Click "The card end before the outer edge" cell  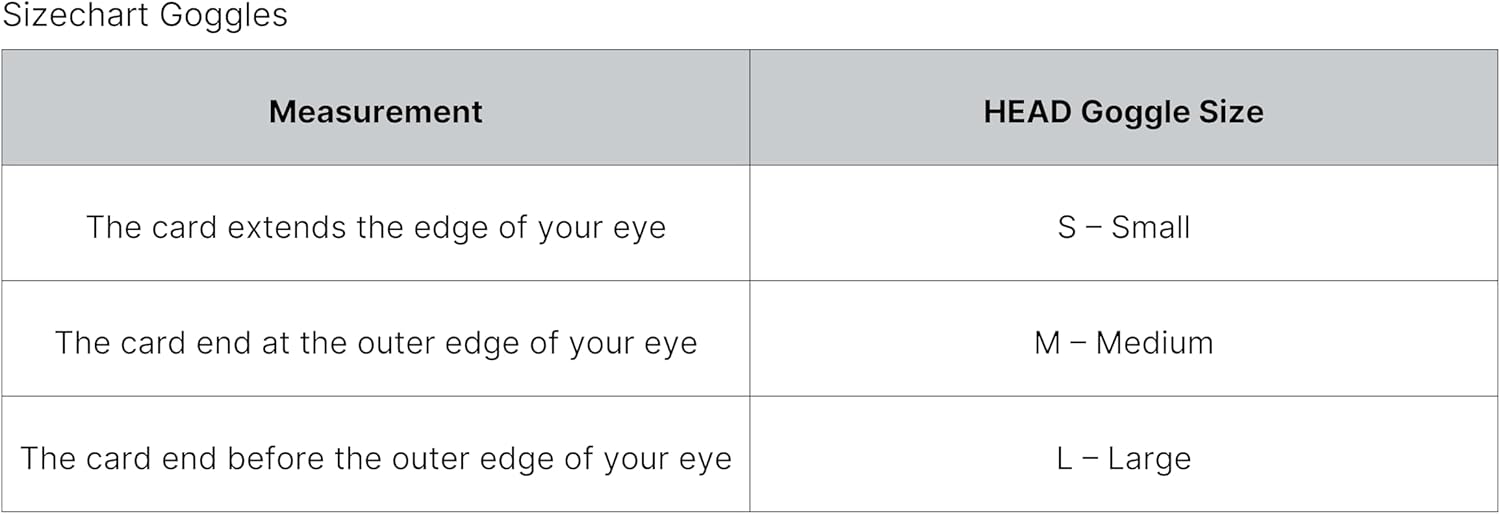coord(375,459)
